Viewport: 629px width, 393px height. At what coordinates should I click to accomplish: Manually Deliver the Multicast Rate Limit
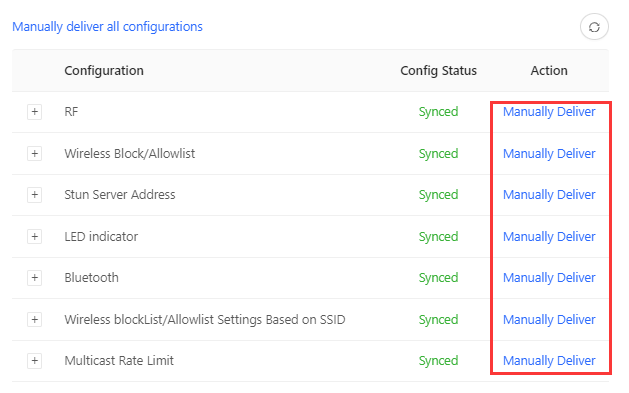click(549, 361)
